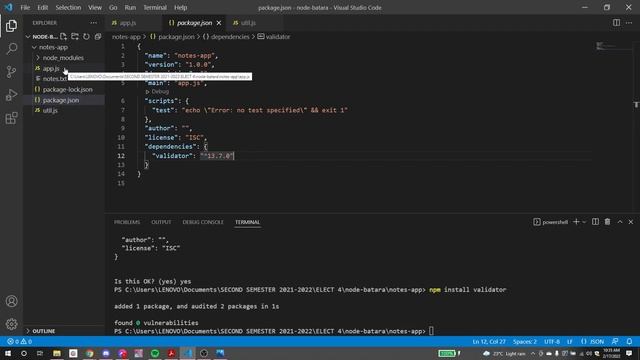
Task: Open the Extensions view
Action: (x=11, y=118)
